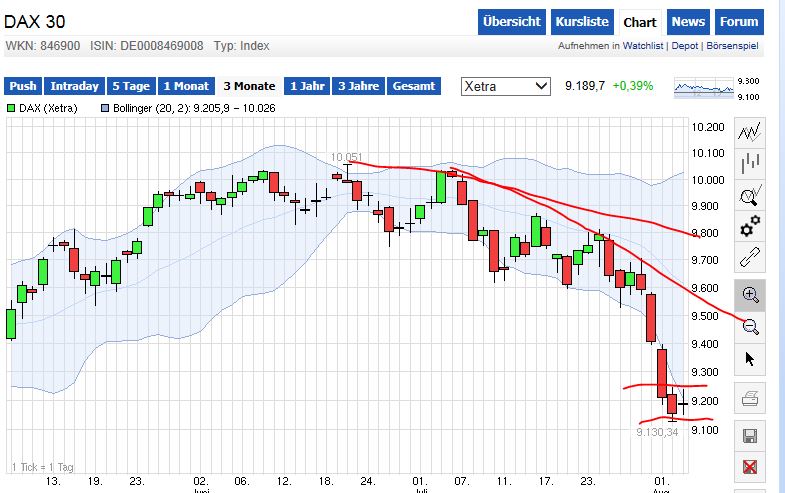
Task: Open chart settings gears icon
Action: click(x=750, y=228)
